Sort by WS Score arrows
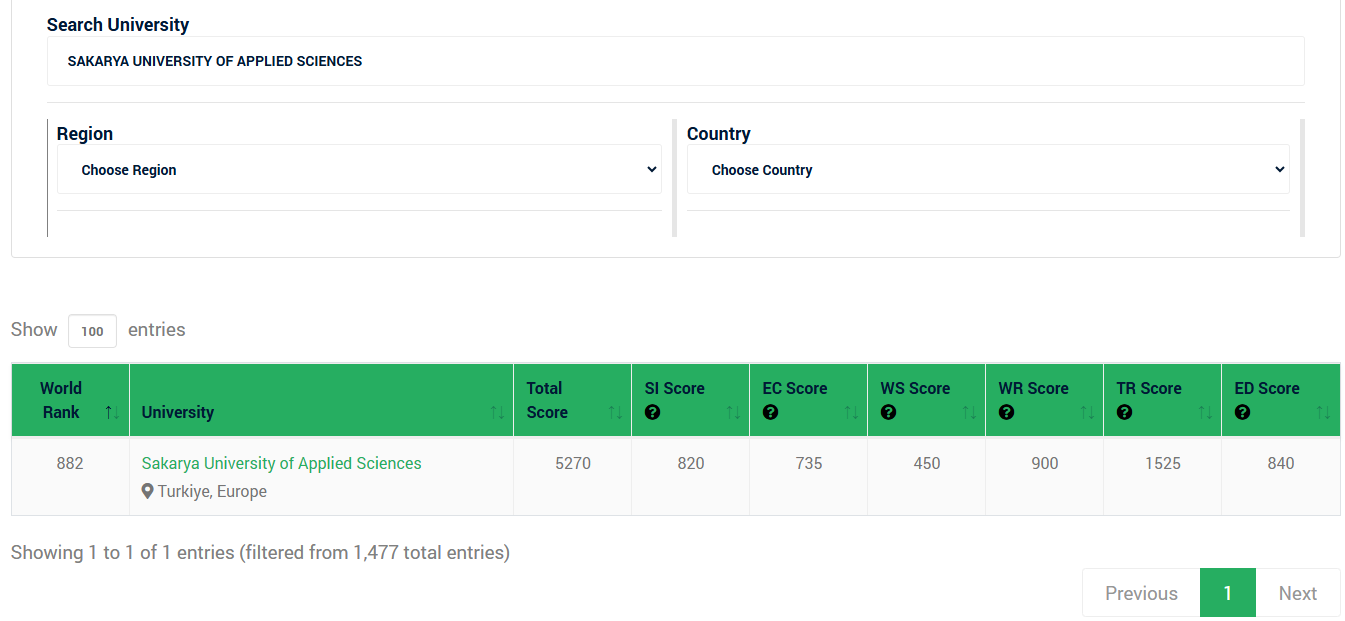This screenshot has height=621, width=1345. (x=969, y=412)
